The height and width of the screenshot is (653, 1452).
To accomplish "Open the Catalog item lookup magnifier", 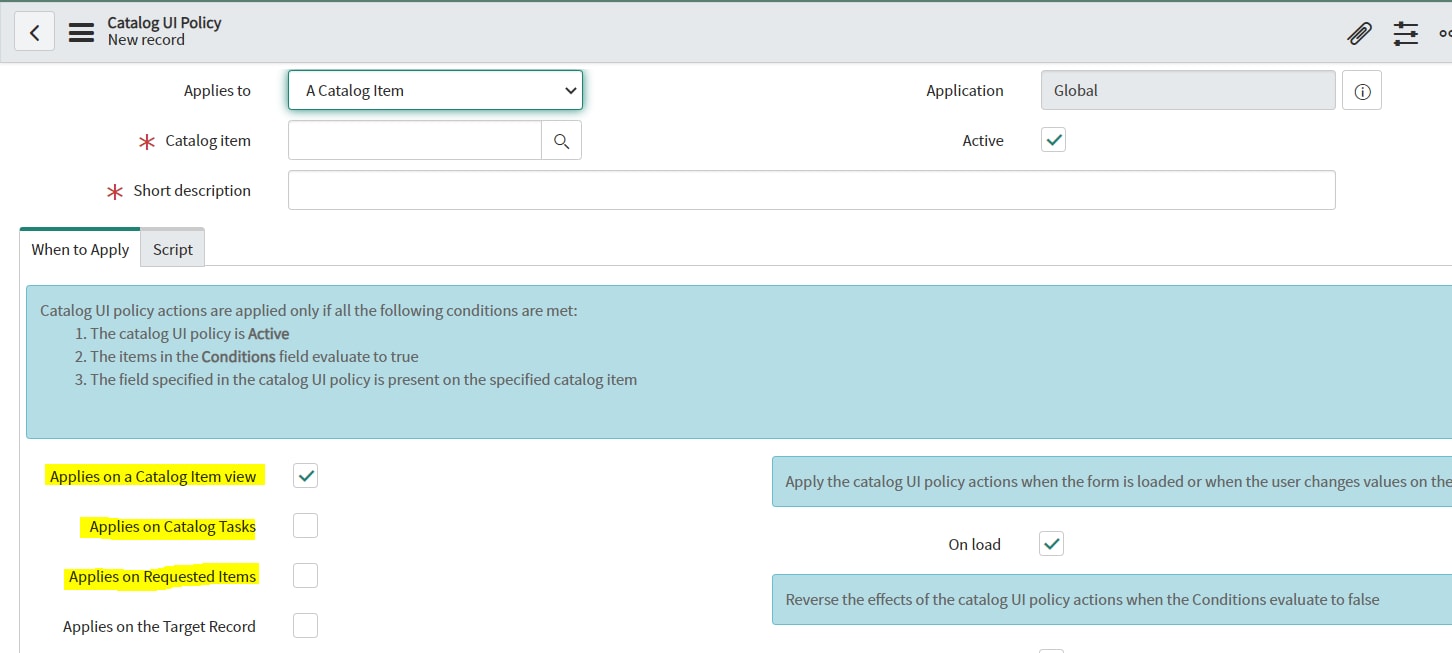I will coord(561,141).
